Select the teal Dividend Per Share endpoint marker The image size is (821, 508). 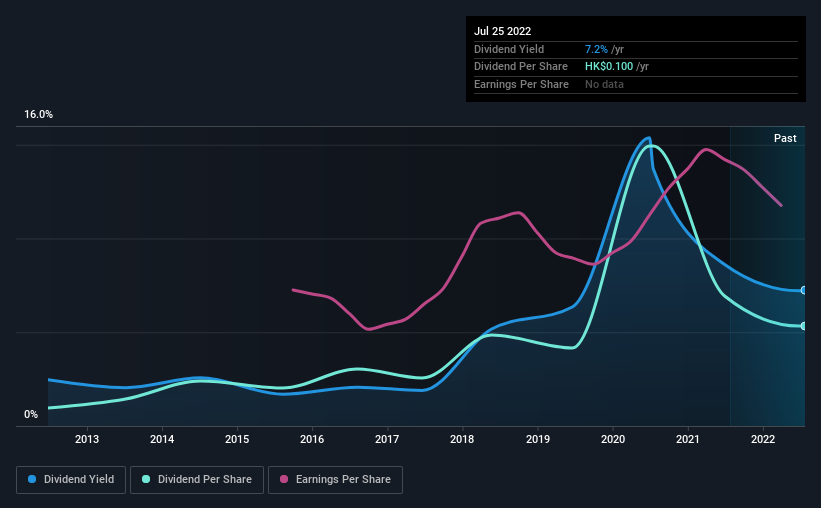[x=804, y=326]
